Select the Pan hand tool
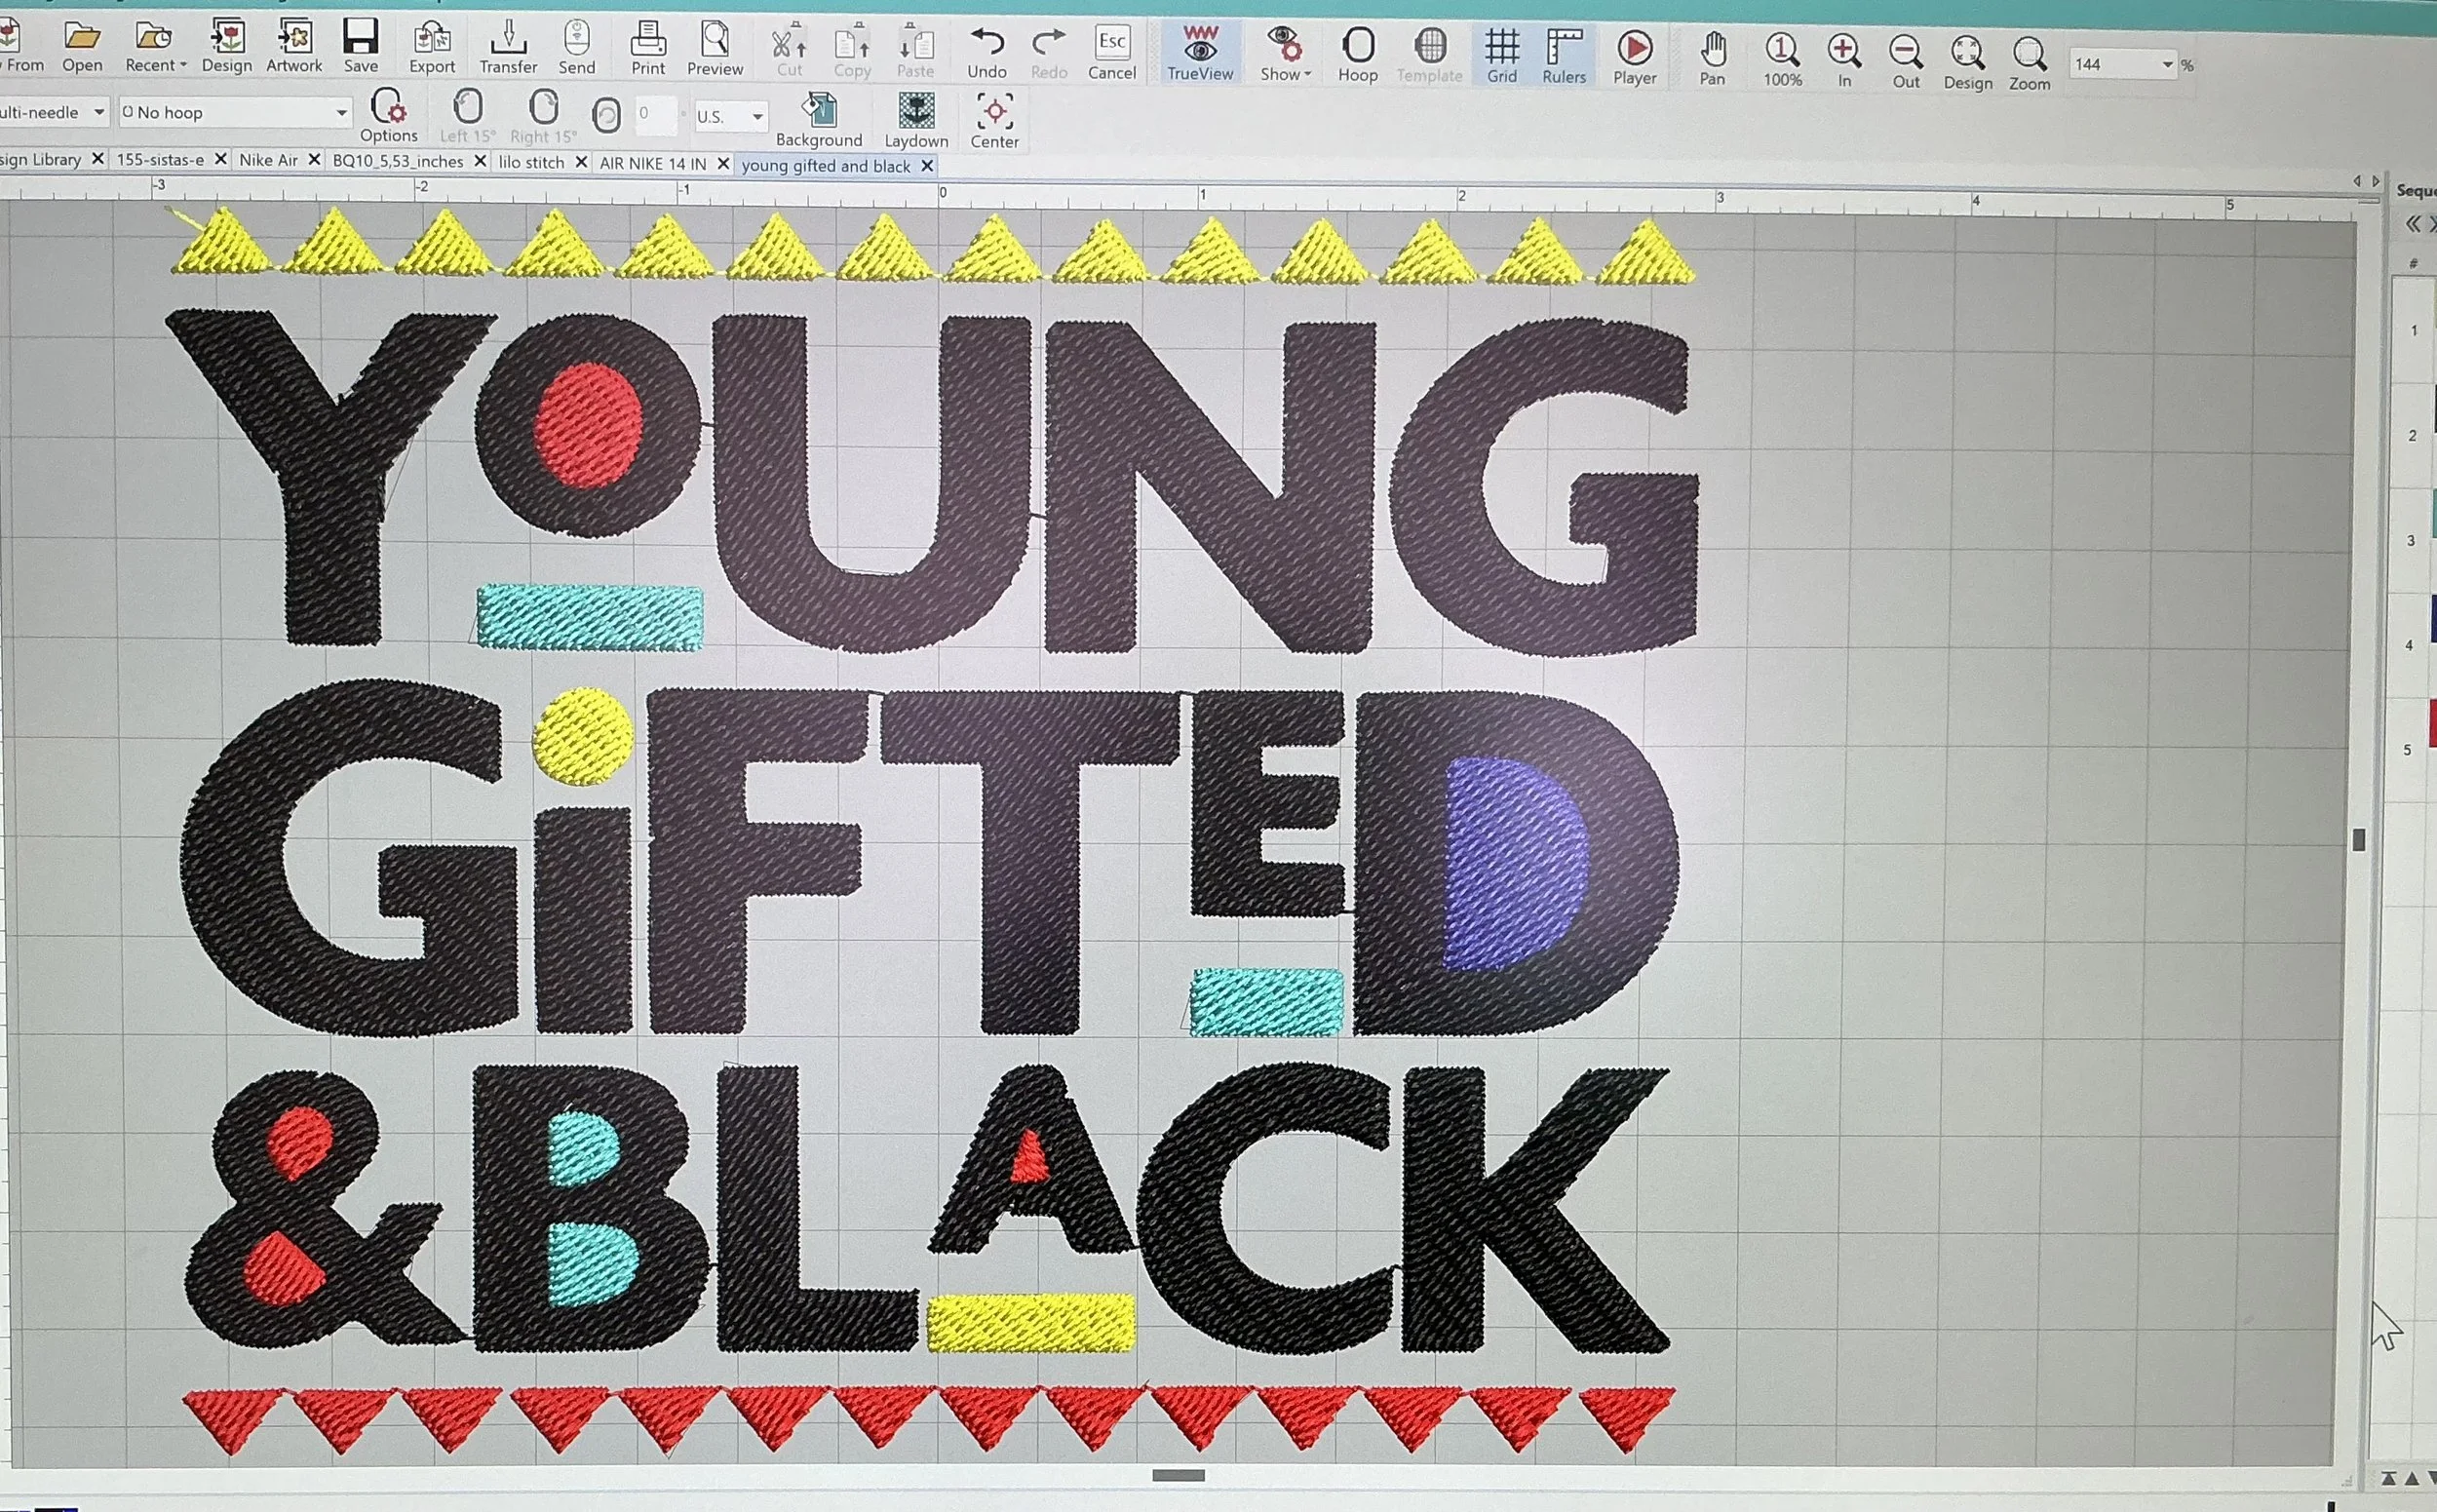Screen dimensions: 2437x1512 click(1712, 50)
